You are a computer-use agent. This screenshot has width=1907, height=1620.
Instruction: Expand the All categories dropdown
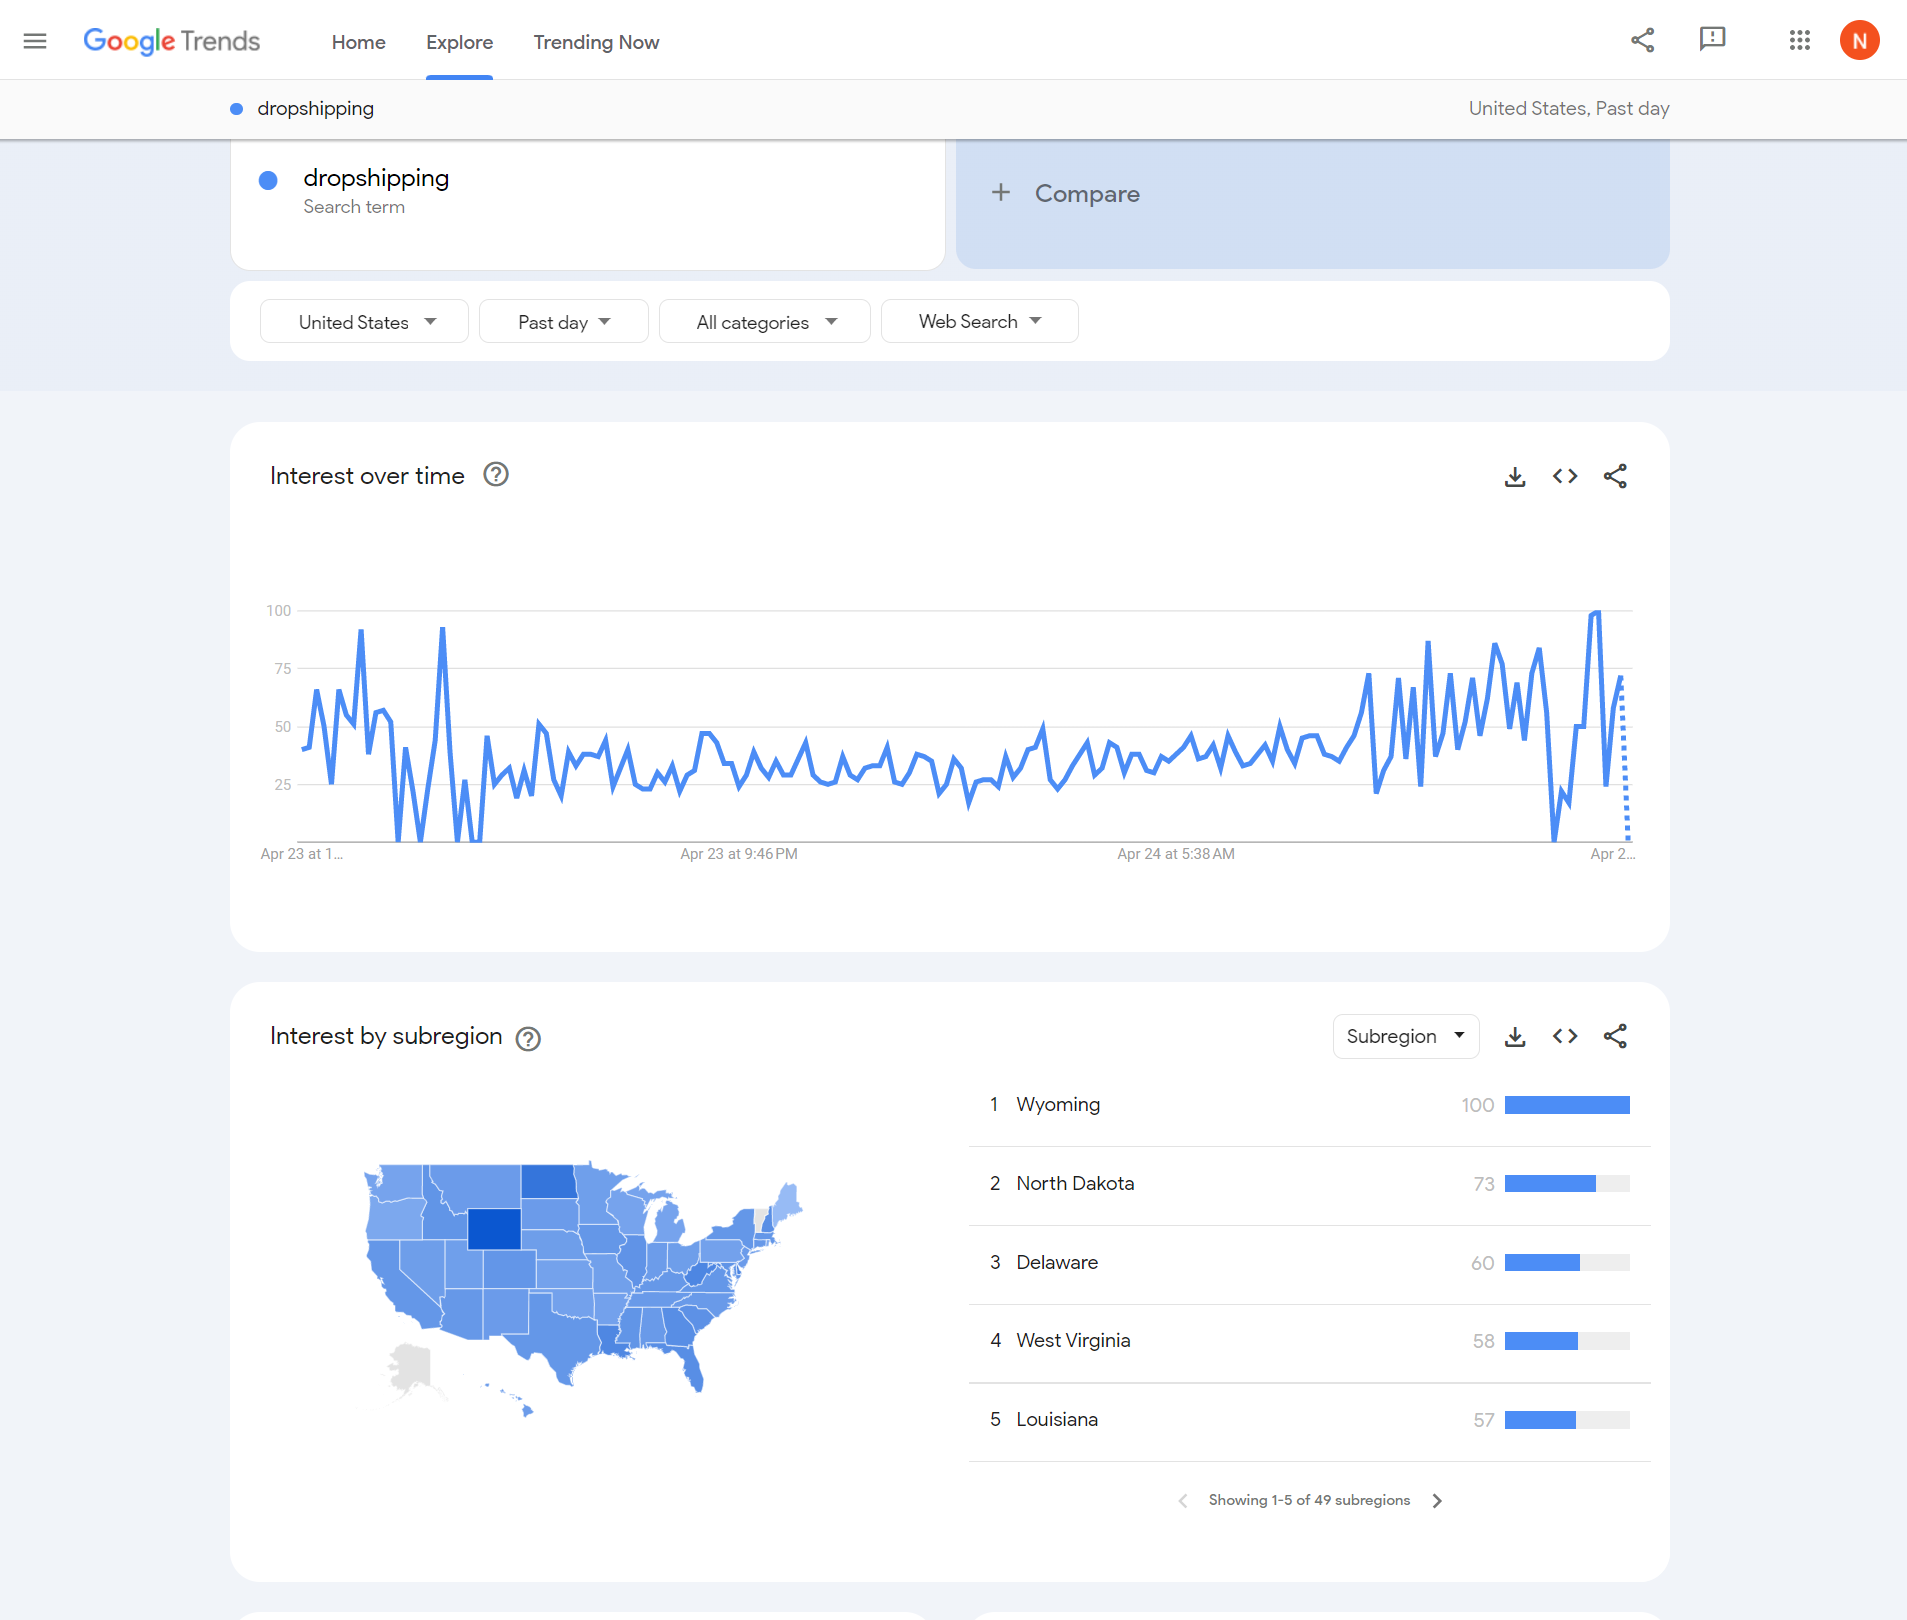click(x=765, y=322)
